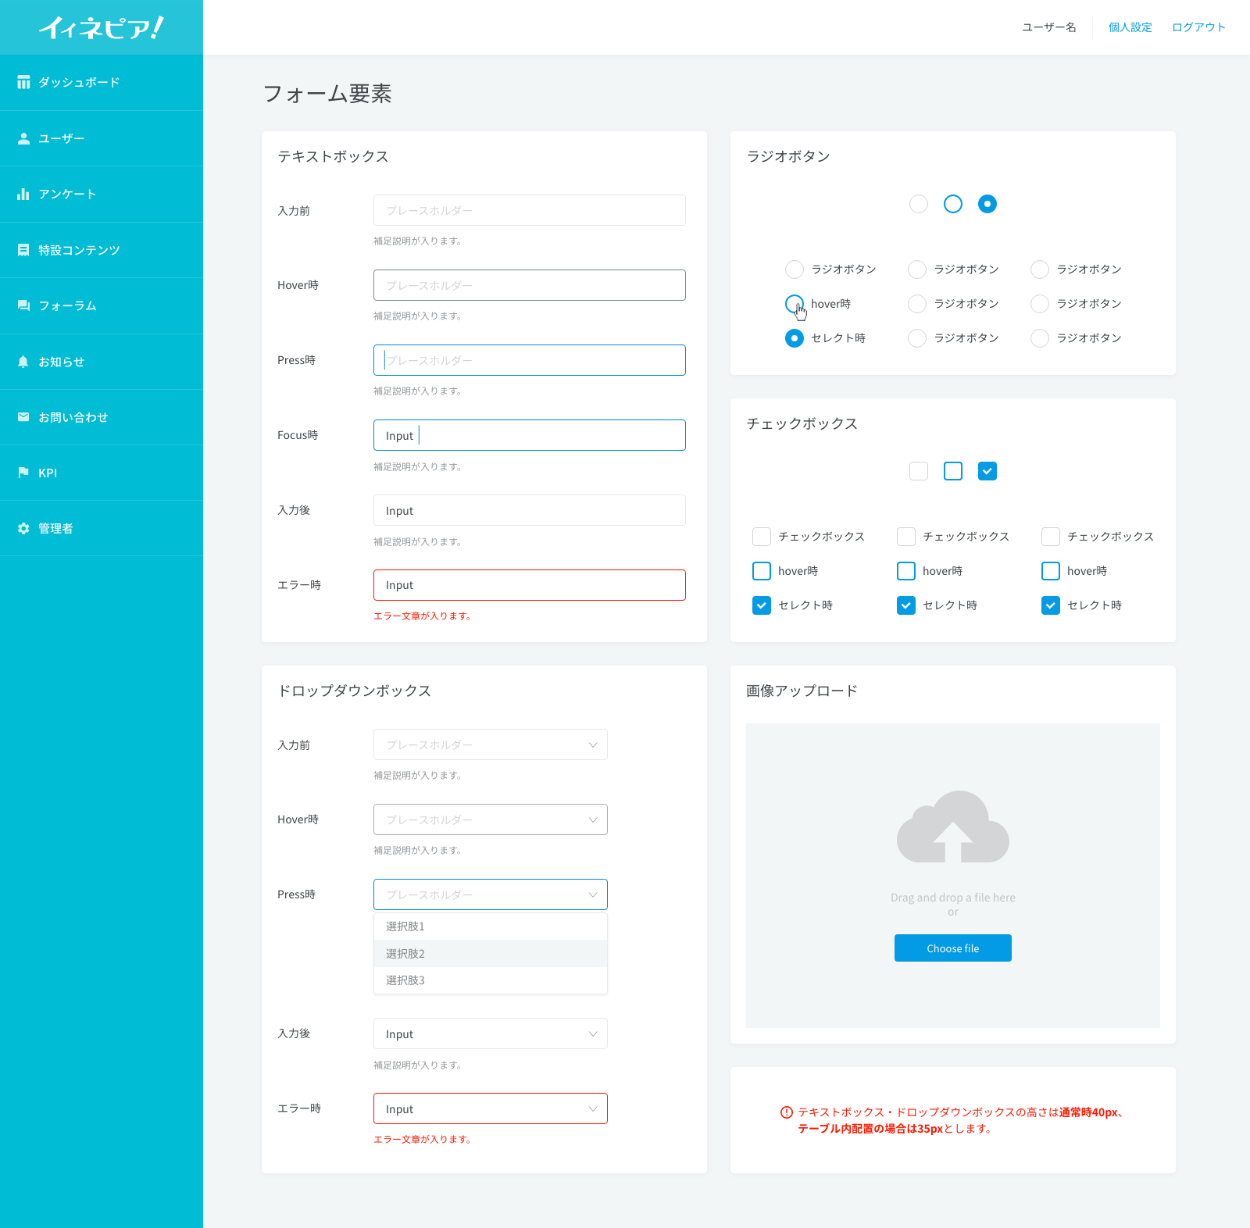Click the 入力前 text box field
Screen dimensions: 1250x1228
[529, 211]
